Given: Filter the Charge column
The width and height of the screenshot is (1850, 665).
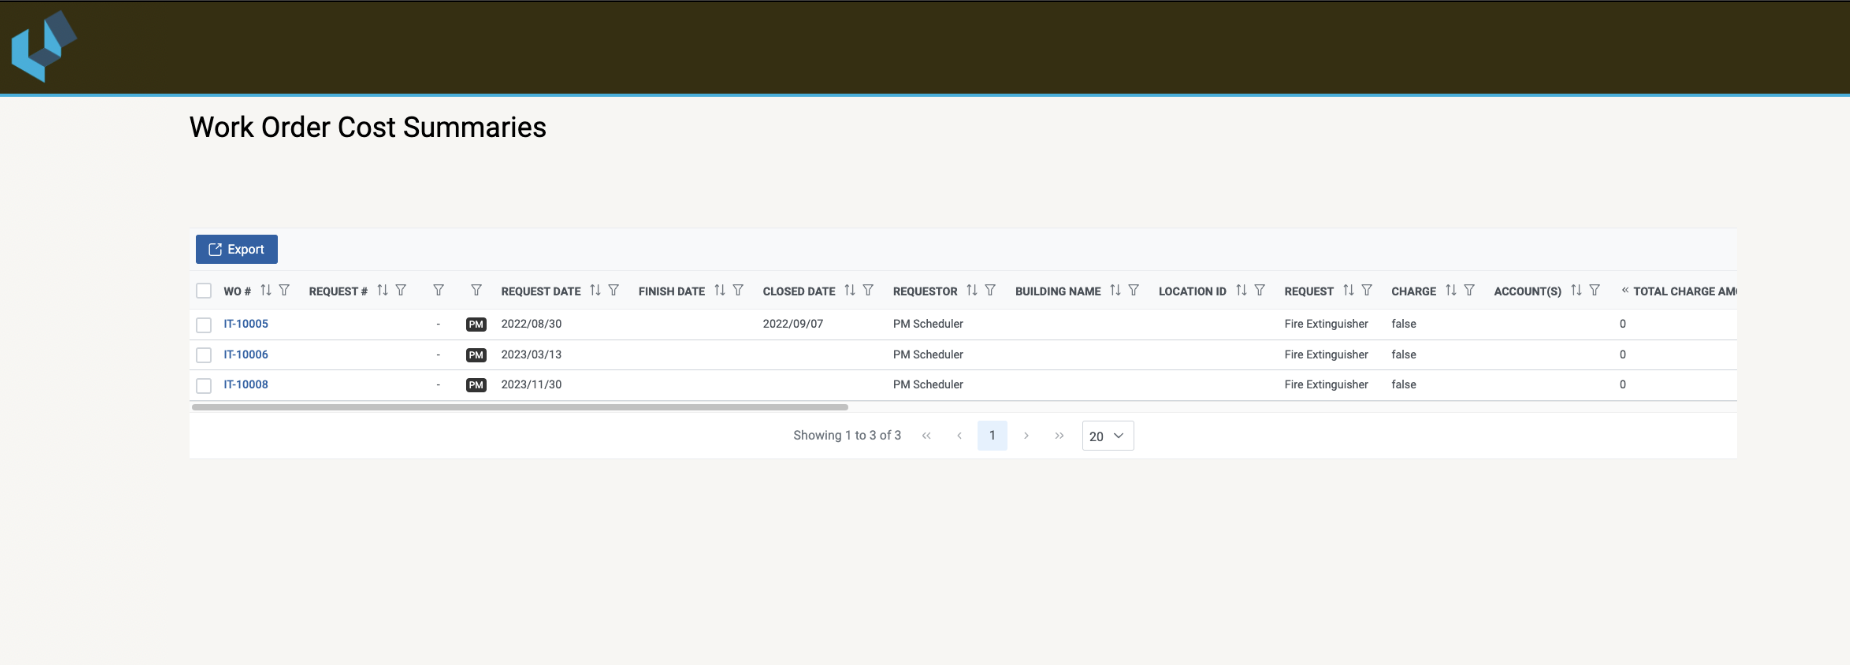Looking at the screenshot, I should (x=1469, y=290).
